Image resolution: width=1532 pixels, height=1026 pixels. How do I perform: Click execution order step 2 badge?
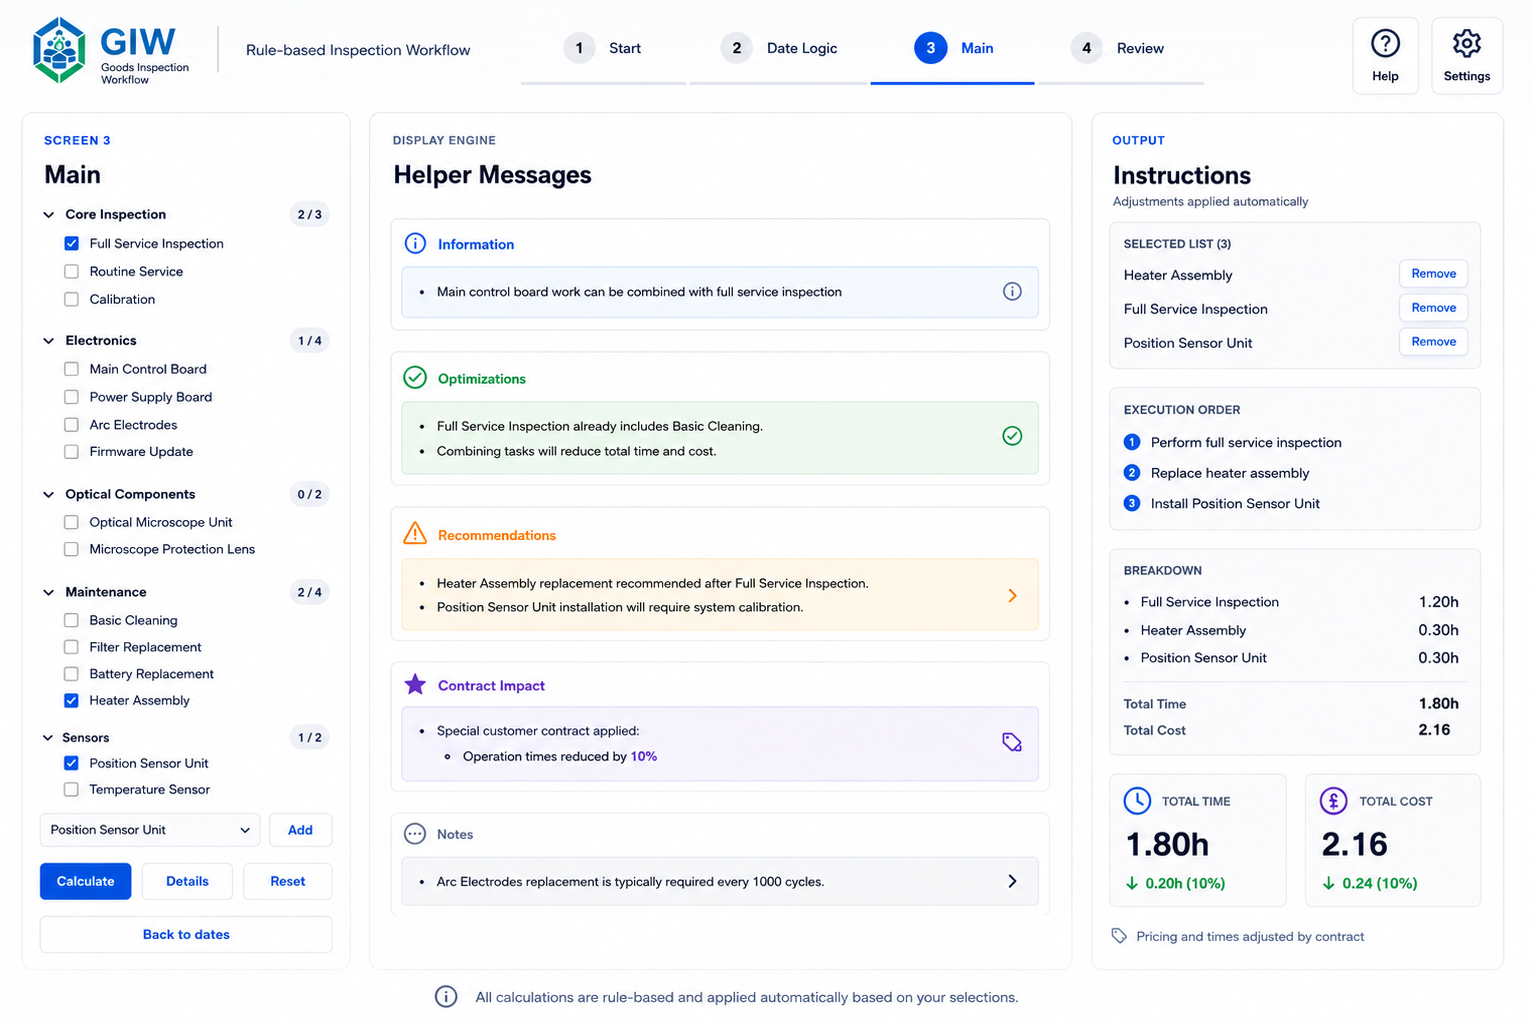1132,473
